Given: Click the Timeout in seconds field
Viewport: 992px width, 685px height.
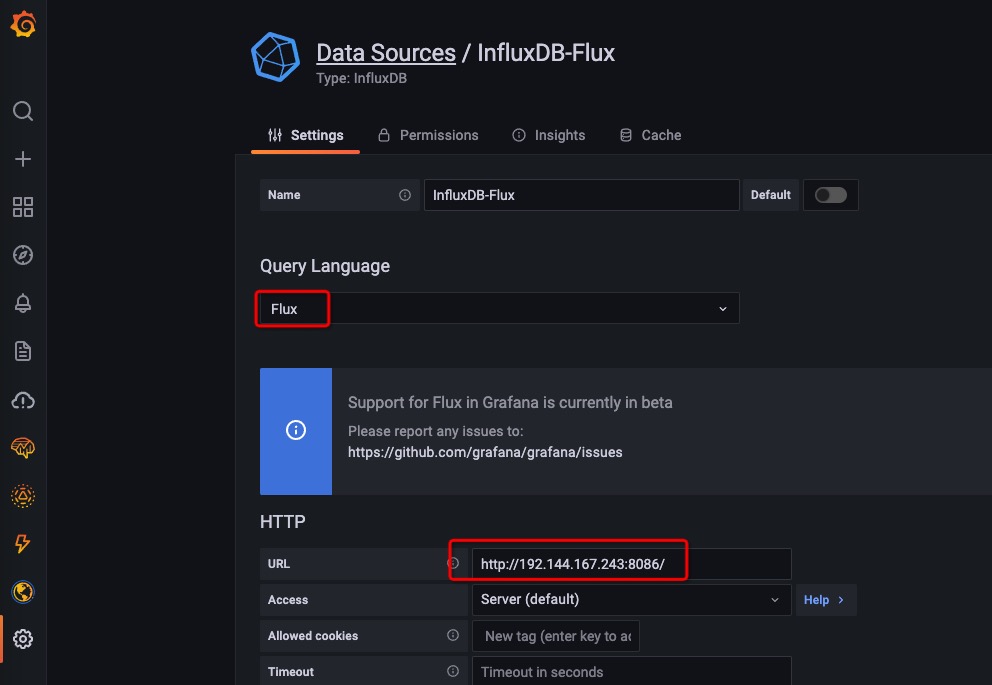Looking at the screenshot, I should tap(631, 671).
